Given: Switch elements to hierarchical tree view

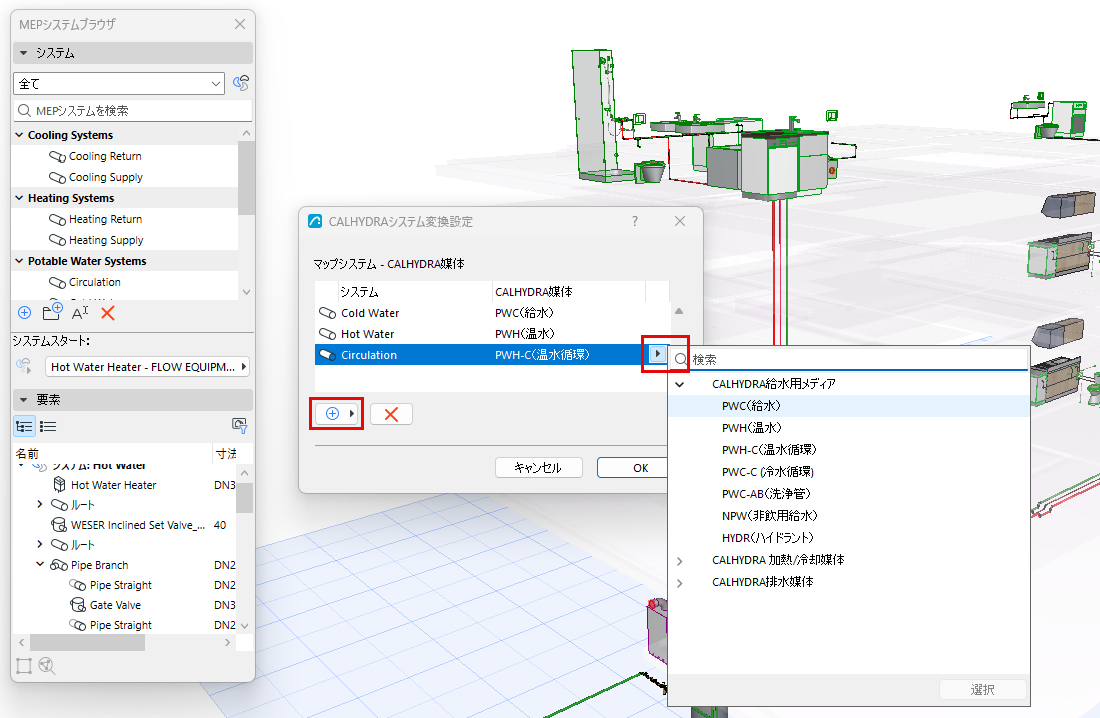Looking at the screenshot, I should (25, 426).
